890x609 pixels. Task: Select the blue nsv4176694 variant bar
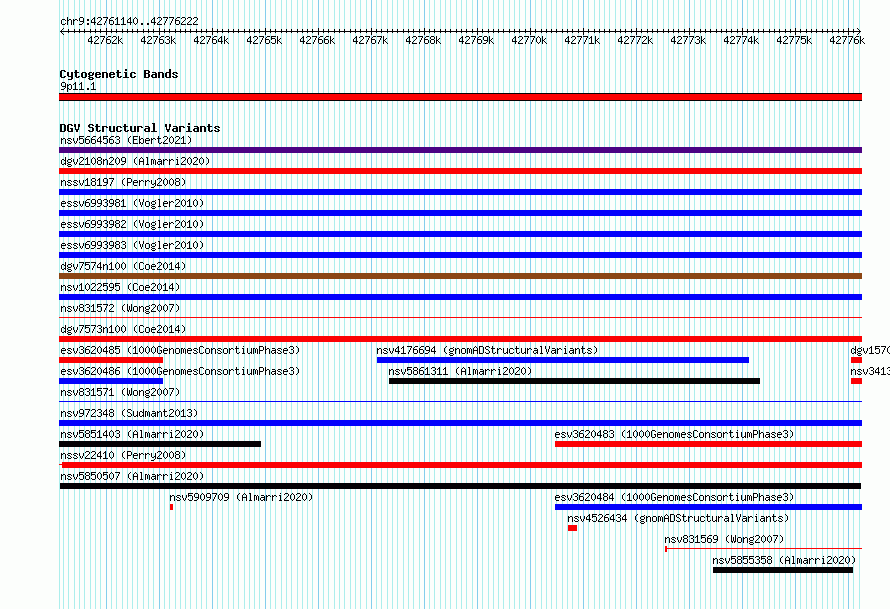[563, 360]
